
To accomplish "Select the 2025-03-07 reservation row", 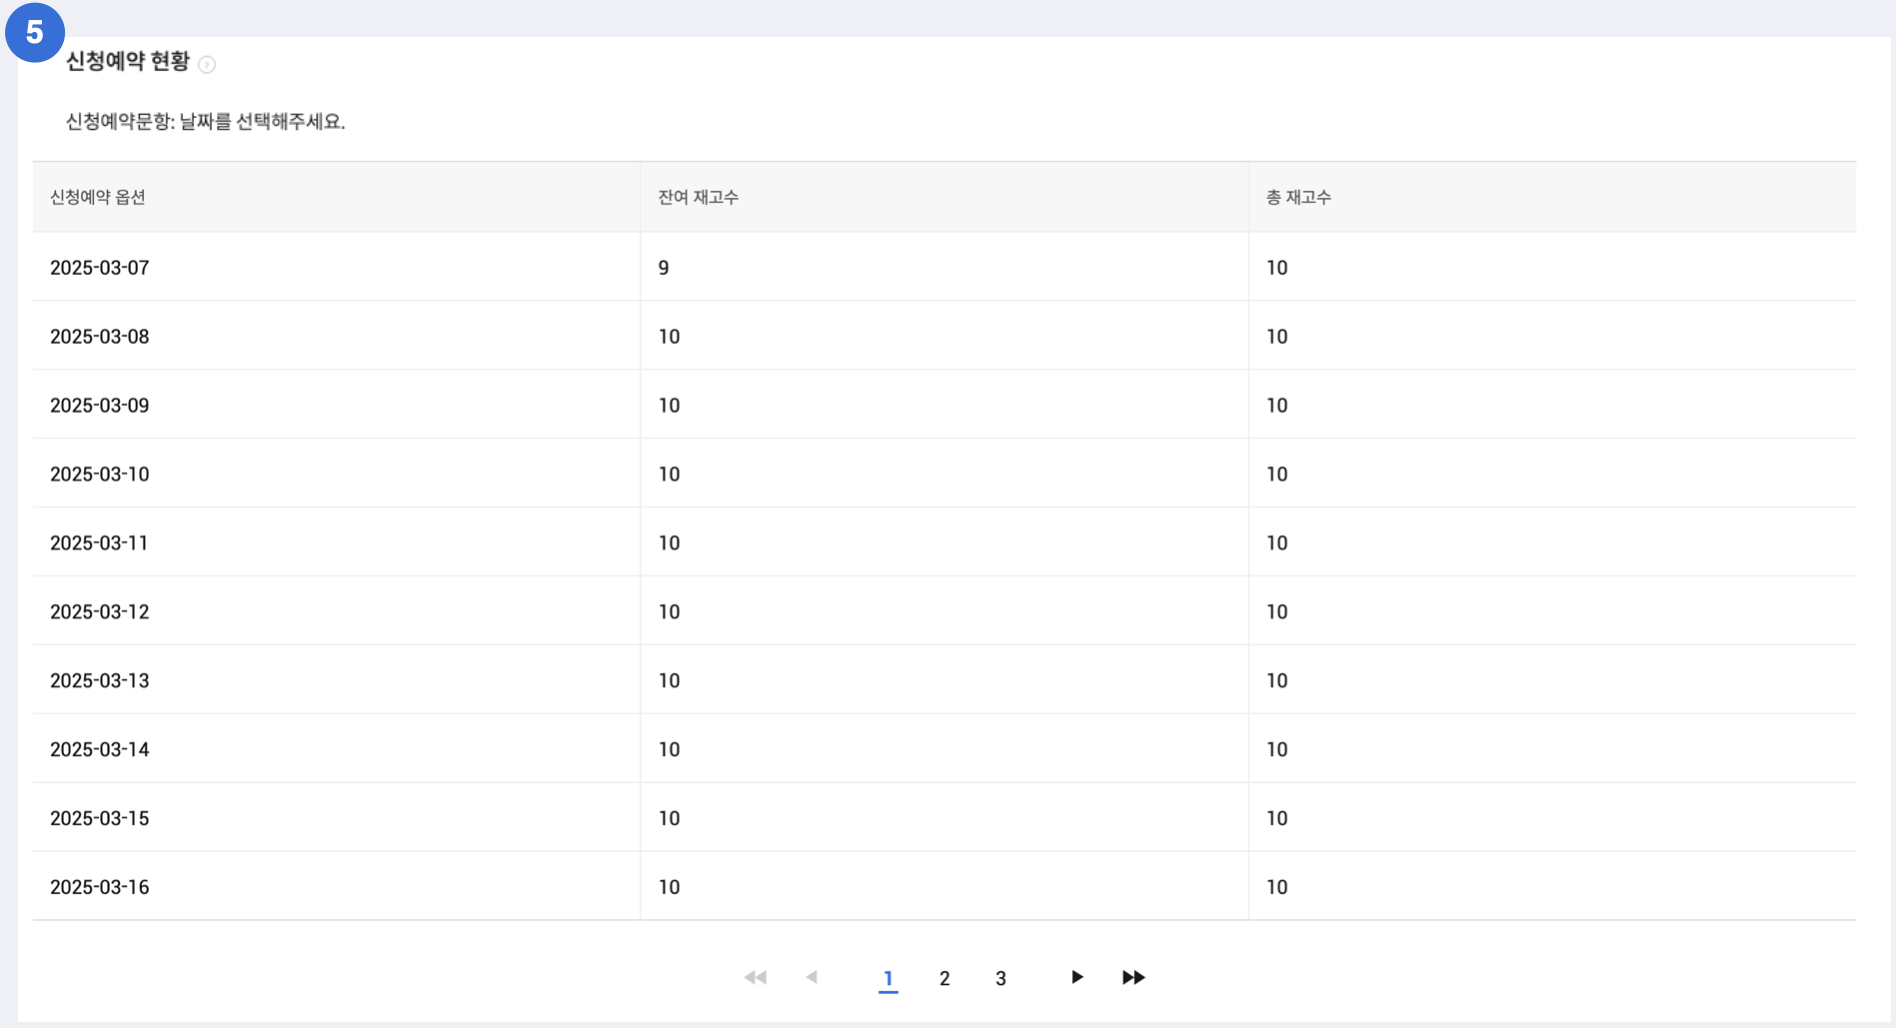I will (100, 268).
